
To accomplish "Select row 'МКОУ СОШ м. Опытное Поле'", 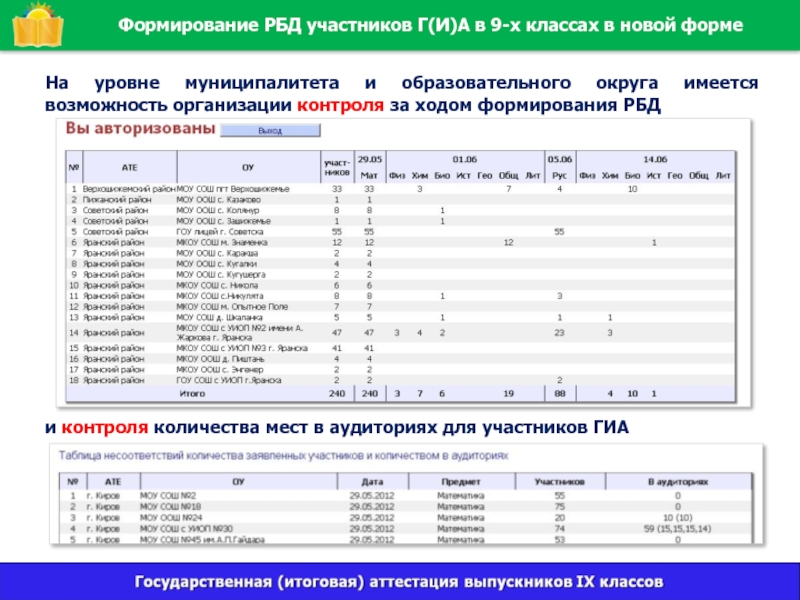I will (401, 307).
